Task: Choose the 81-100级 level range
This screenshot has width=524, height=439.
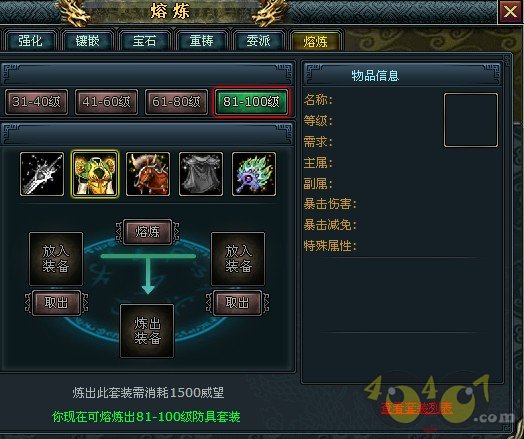Action: pyautogui.click(x=251, y=102)
